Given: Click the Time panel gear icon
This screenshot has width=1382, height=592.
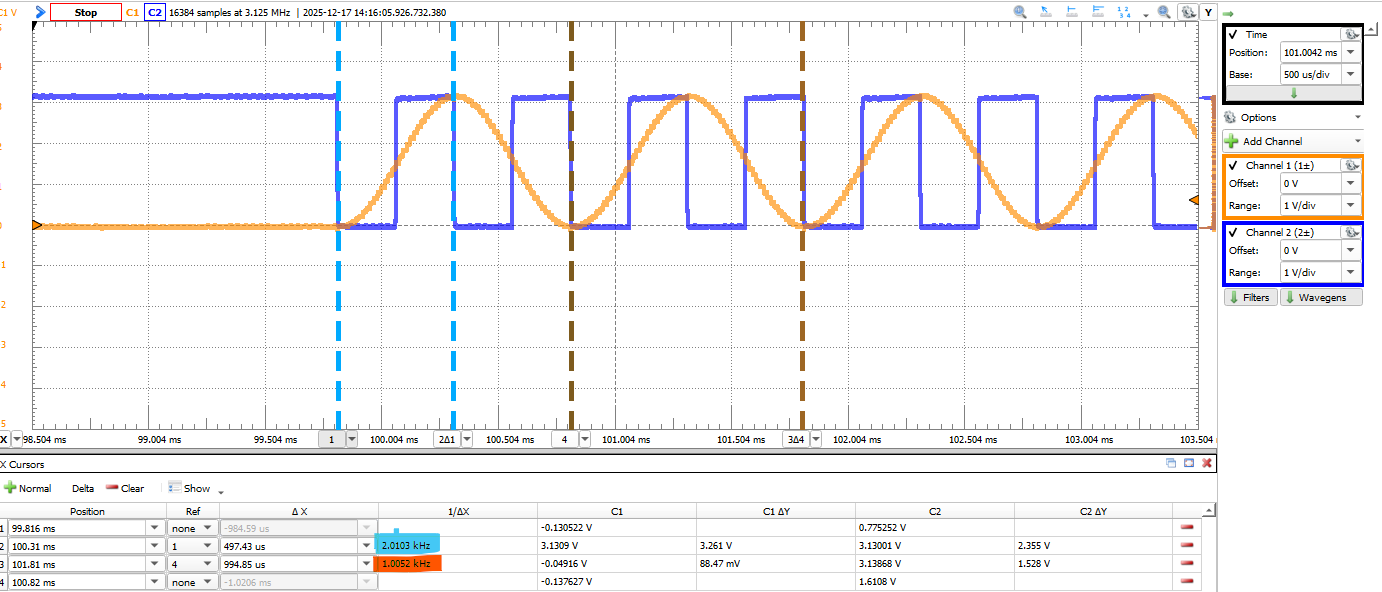Looking at the screenshot, I should coord(1349,34).
